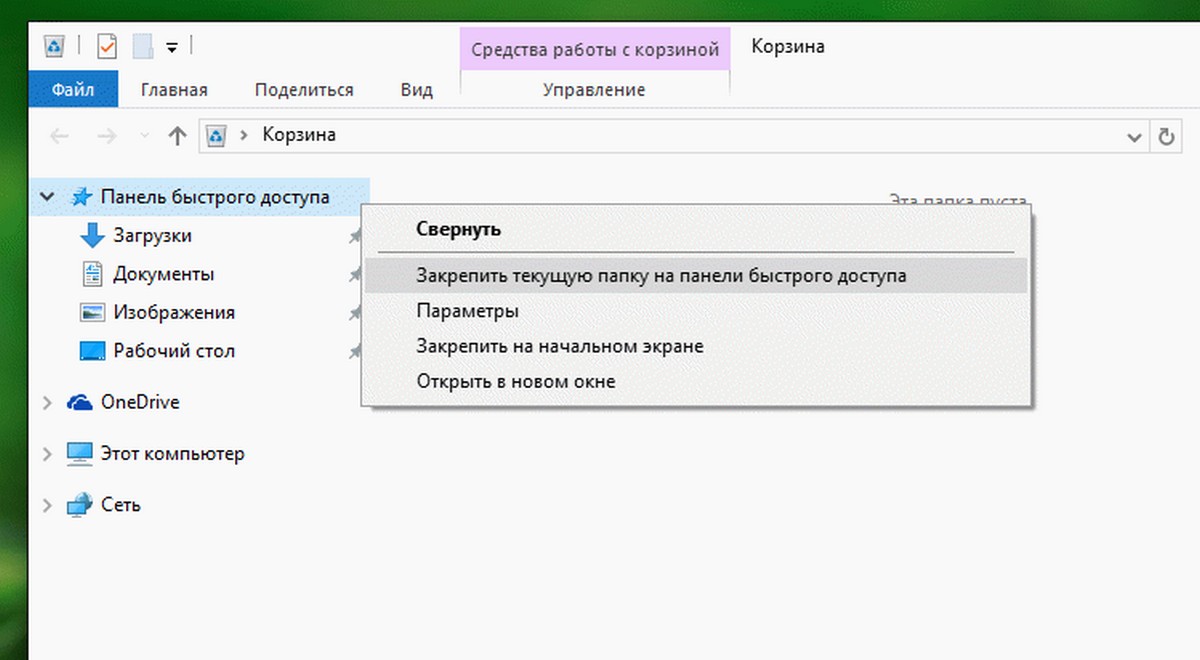Click the Recycle Bin icon in title bar
Screen dimensions: 1200x660
pyautogui.click(x=56, y=46)
